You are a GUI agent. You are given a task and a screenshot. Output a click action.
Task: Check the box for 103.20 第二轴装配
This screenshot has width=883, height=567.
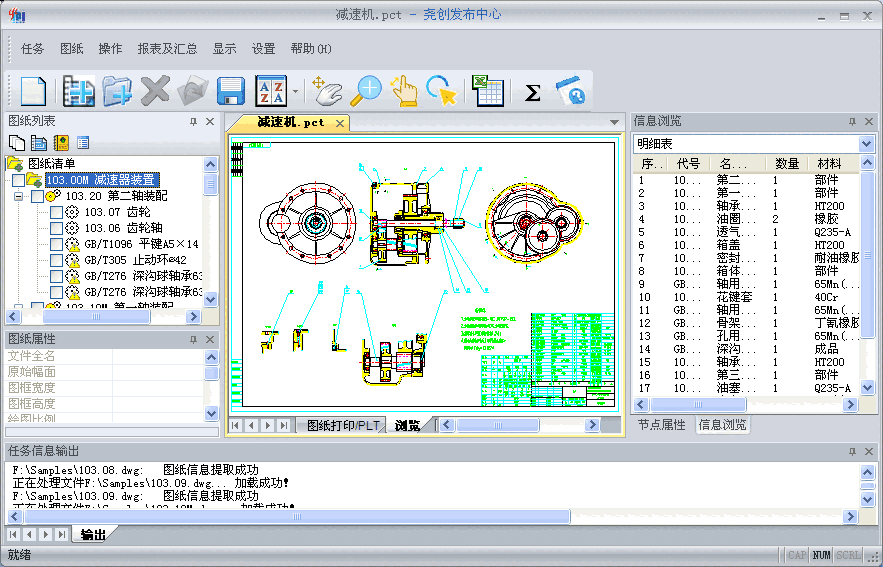(x=37, y=197)
